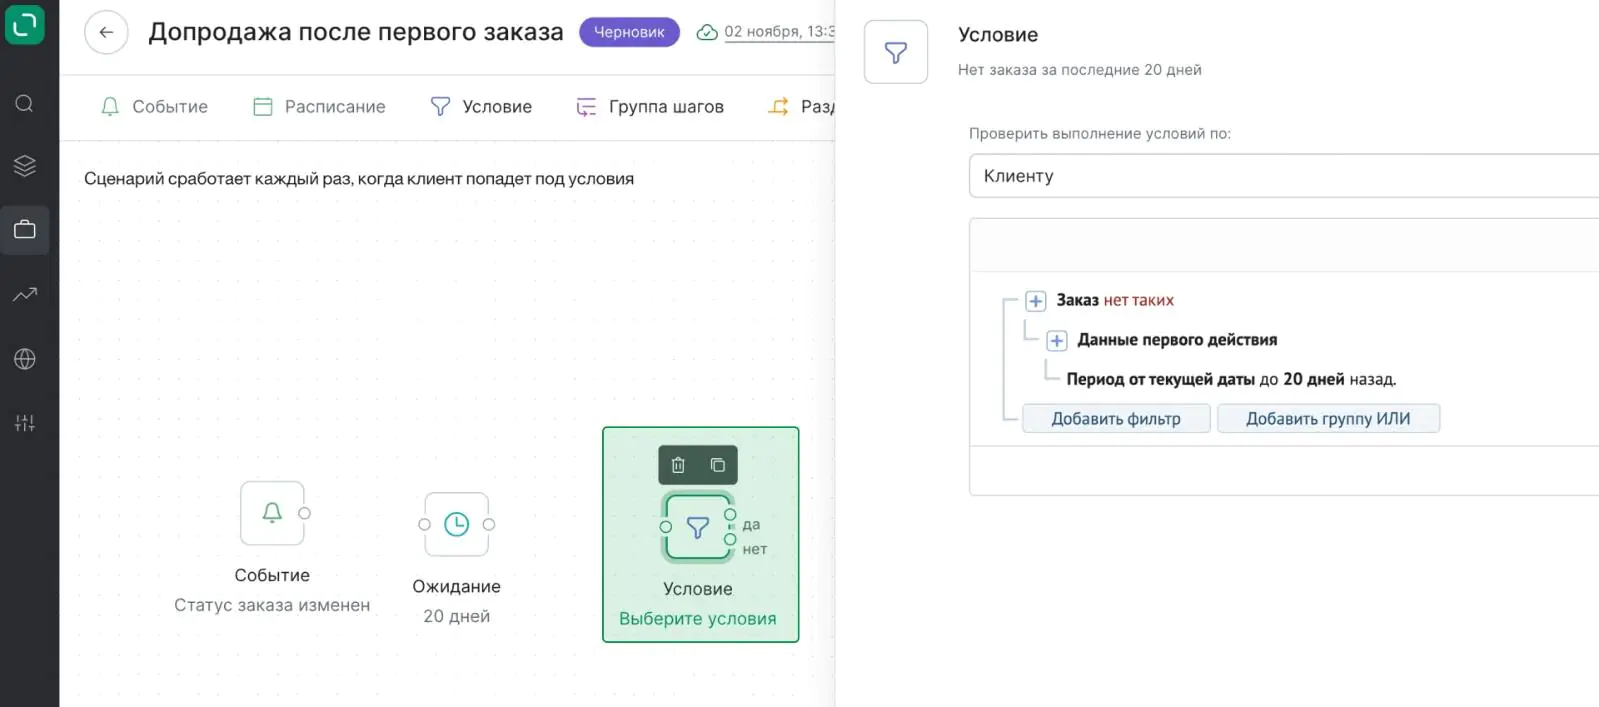Click the Ожидание node right connector

pos(489,524)
